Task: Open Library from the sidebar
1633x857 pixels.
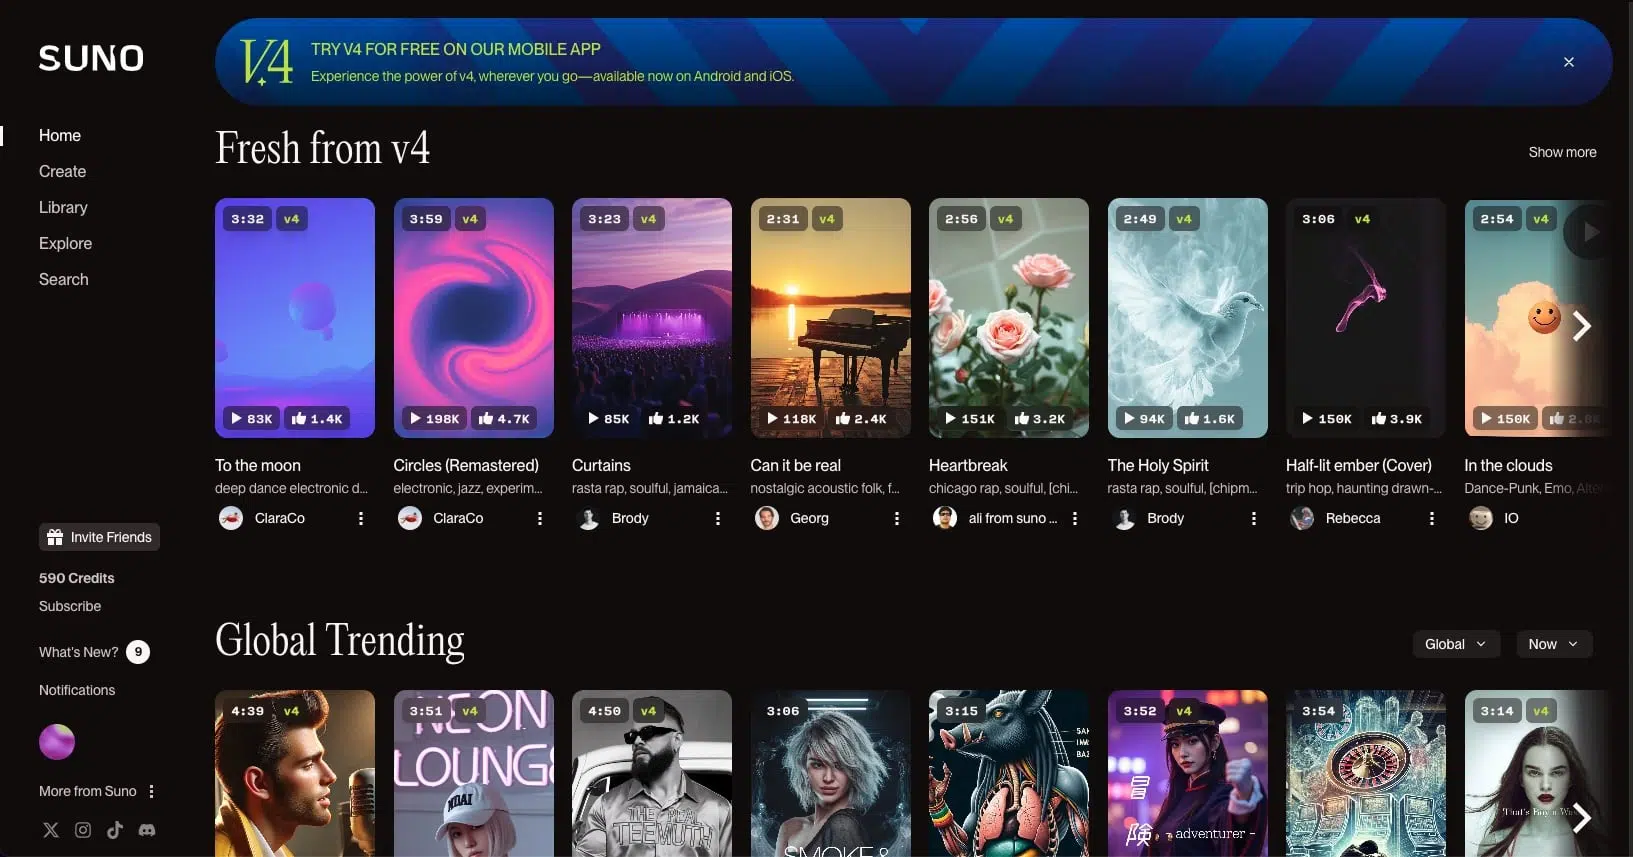Action: point(63,207)
